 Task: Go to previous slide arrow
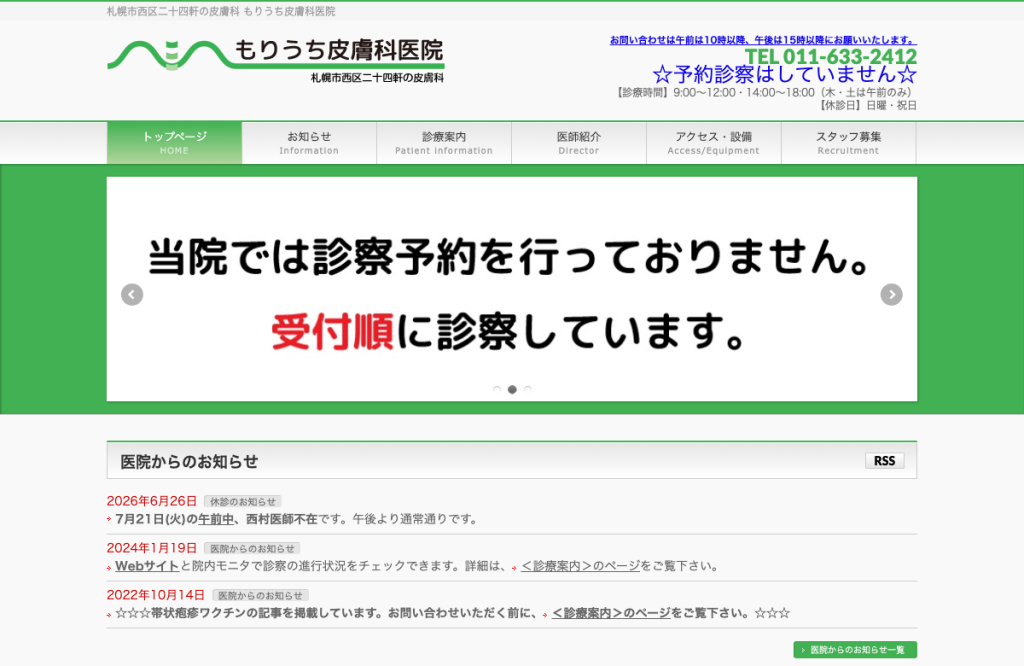click(x=132, y=294)
